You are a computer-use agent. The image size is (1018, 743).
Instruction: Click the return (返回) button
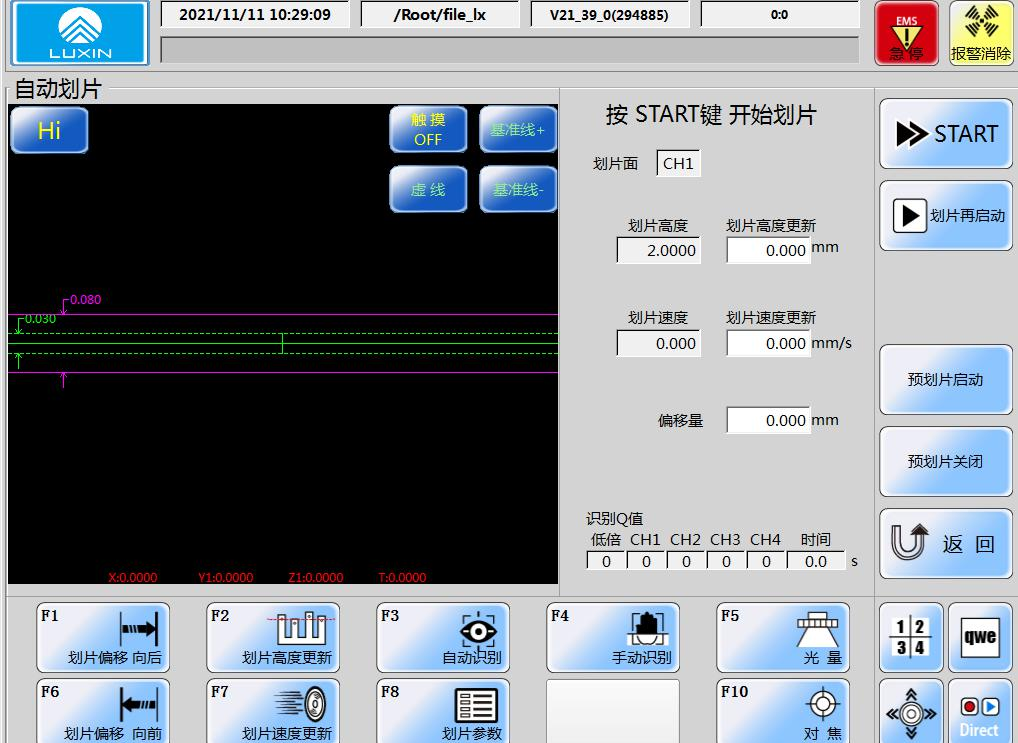click(x=945, y=544)
